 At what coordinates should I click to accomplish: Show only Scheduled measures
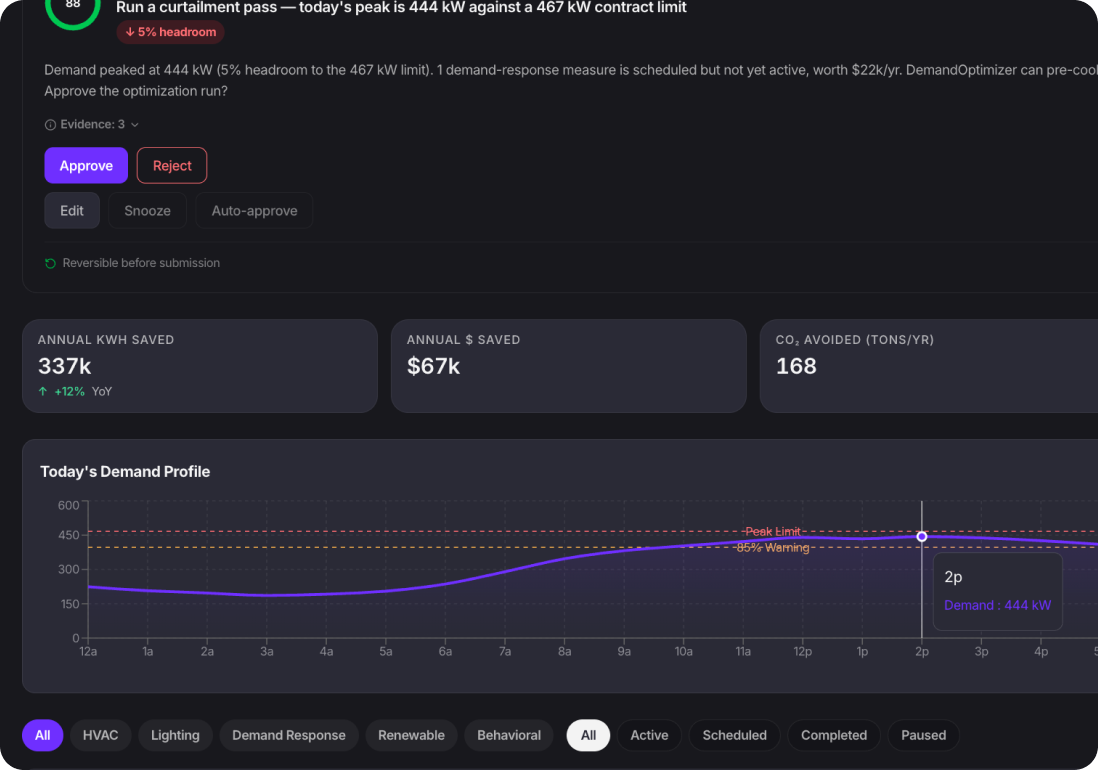[x=735, y=735]
